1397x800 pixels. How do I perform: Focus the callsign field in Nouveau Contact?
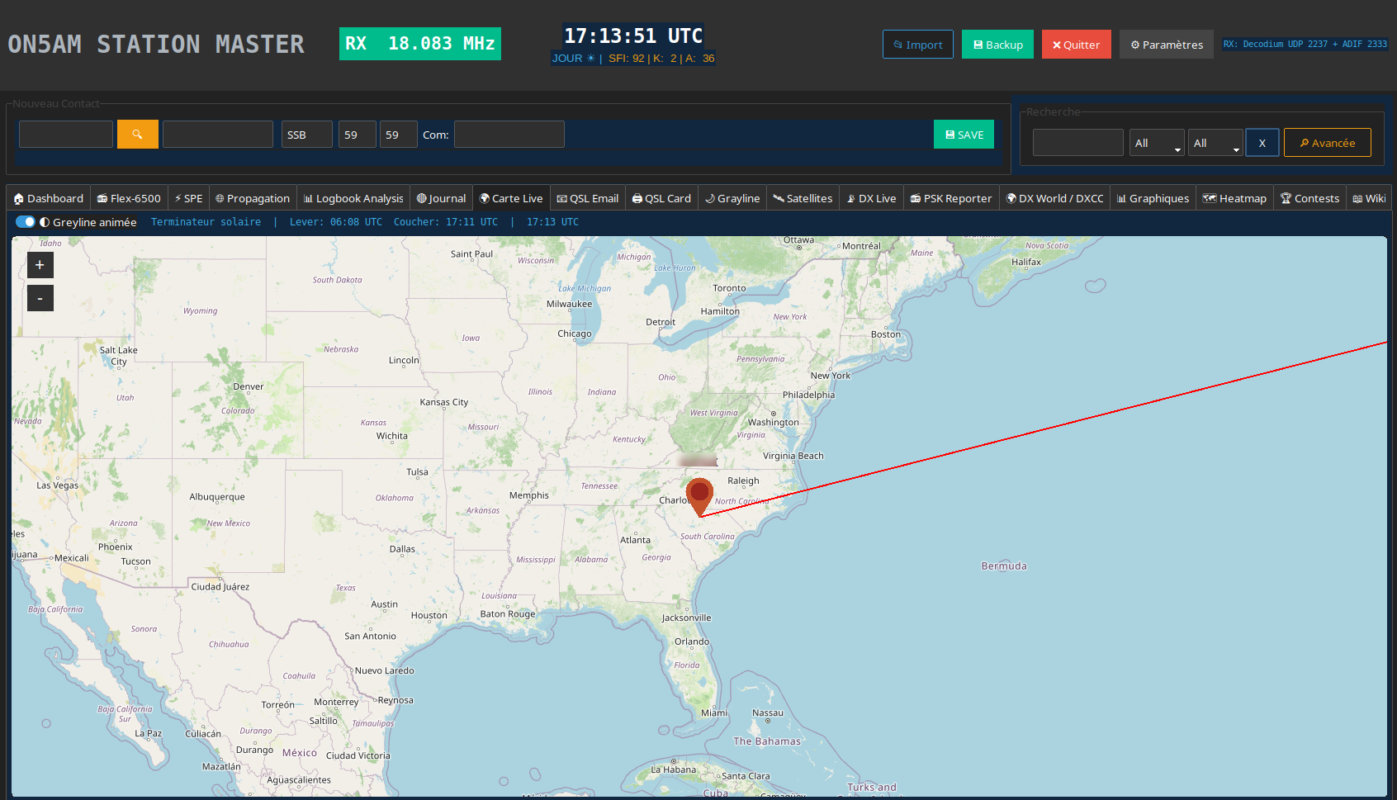tap(66, 134)
